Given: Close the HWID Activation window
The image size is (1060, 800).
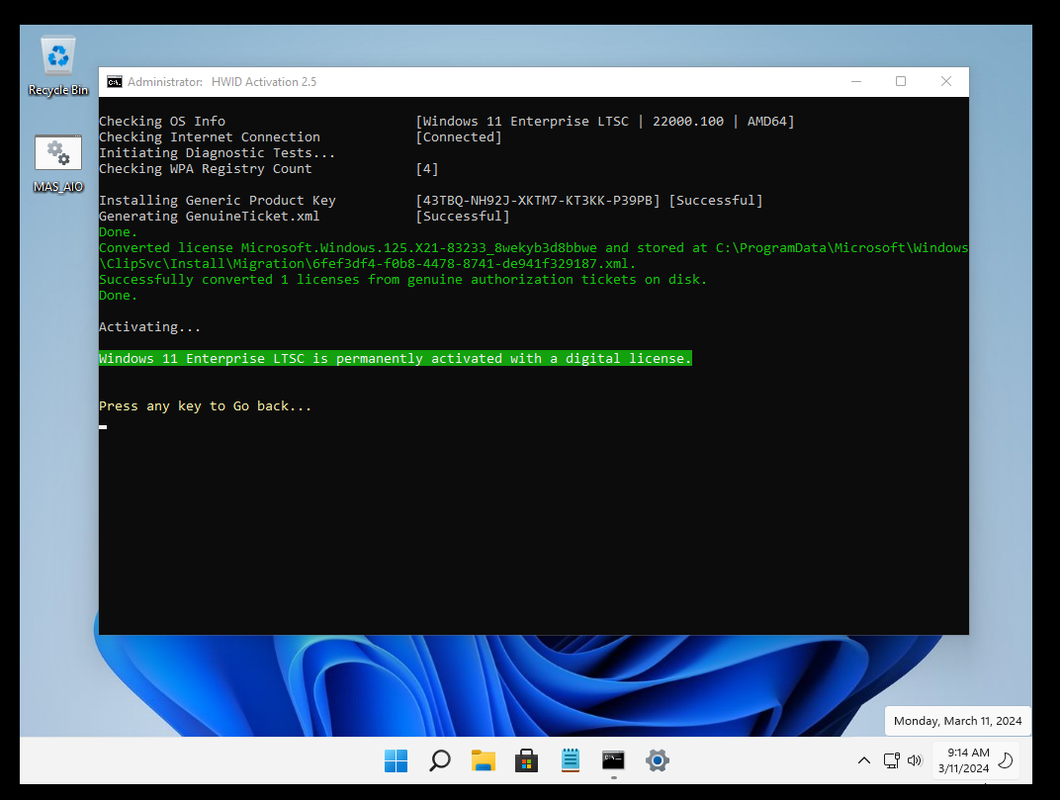Looking at the screenshot, I should 946,82.
